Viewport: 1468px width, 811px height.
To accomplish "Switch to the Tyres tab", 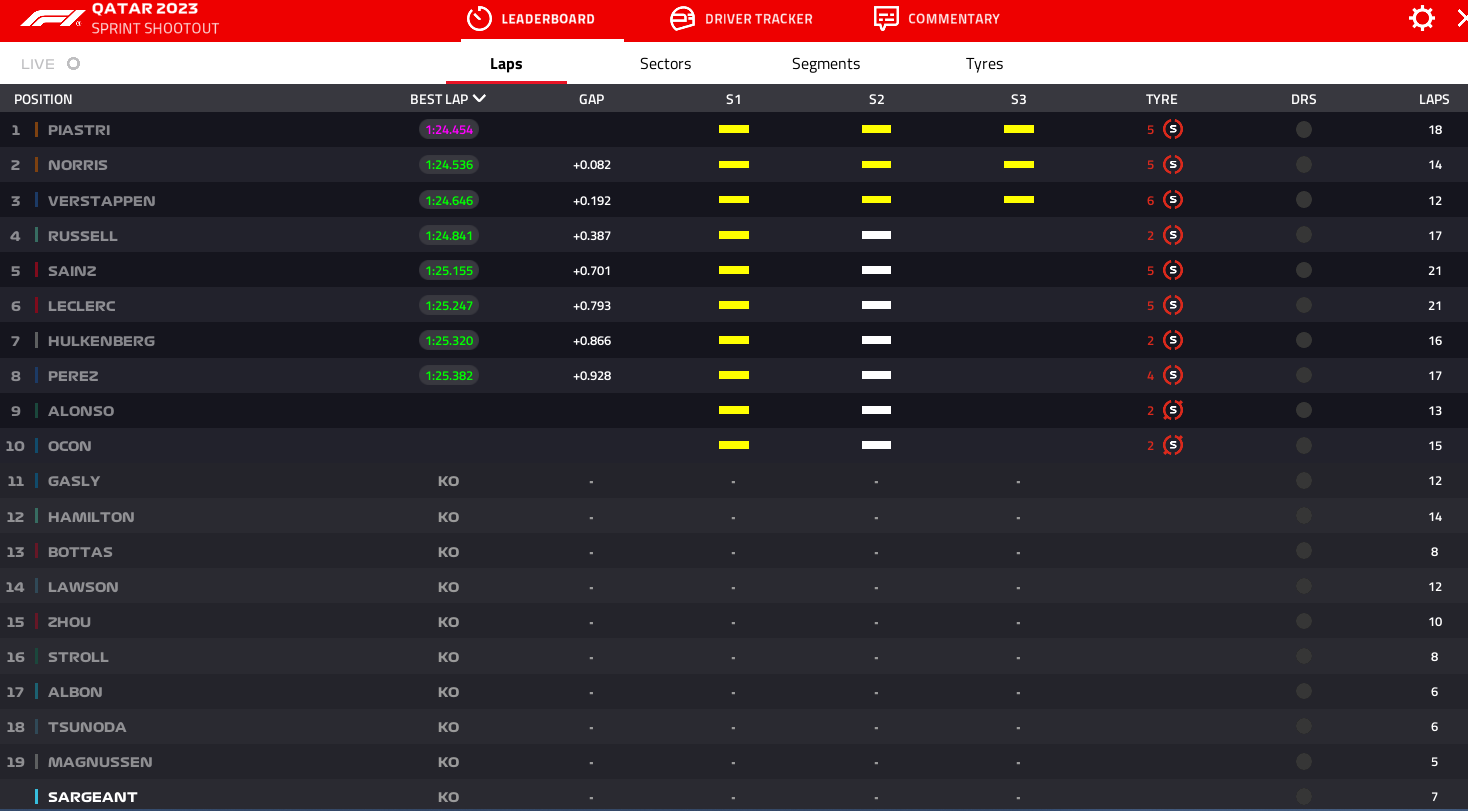I will (x=984, y=64).
